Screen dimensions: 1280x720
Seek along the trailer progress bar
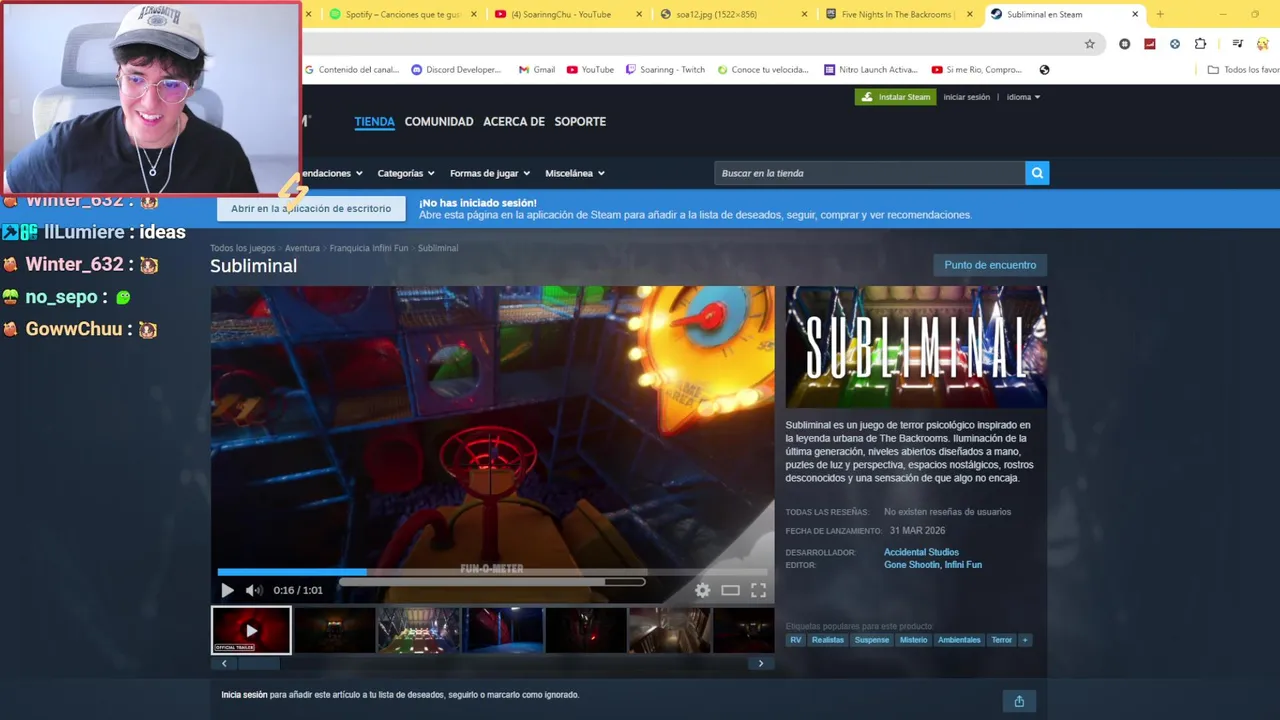coord(492,572)
